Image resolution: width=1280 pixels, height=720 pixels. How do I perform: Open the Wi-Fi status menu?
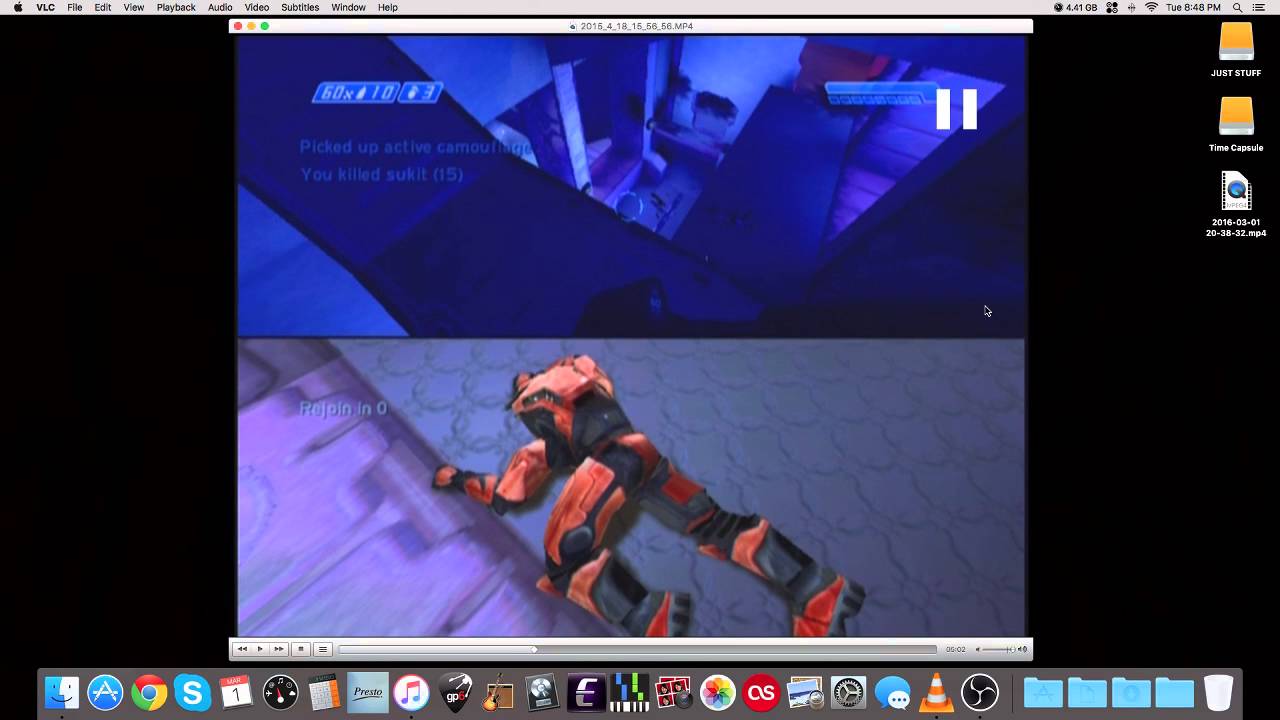tap(1151, 7)
